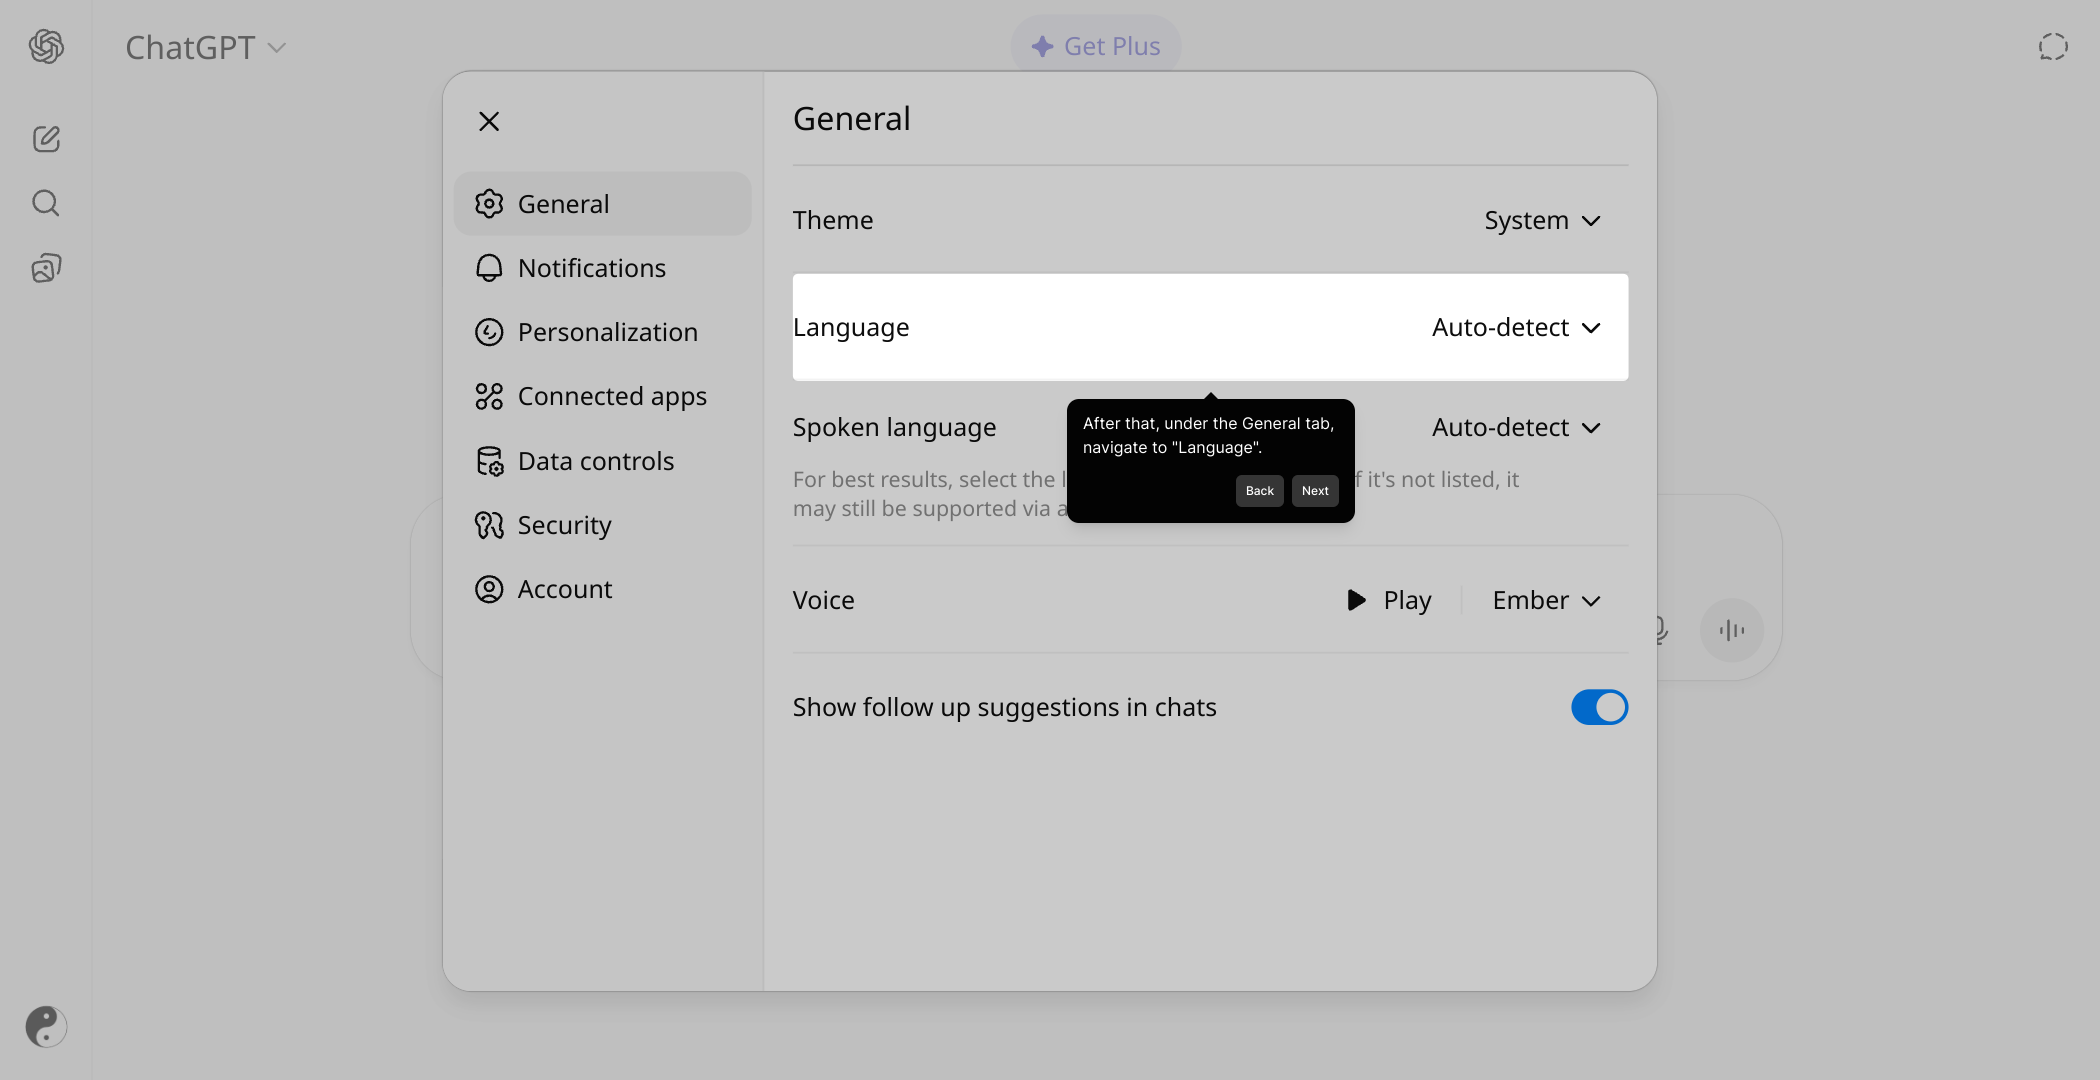Click the Get Plus upgrade button
This screenshot has height=1080, width=2100.
coord(1096,46)
